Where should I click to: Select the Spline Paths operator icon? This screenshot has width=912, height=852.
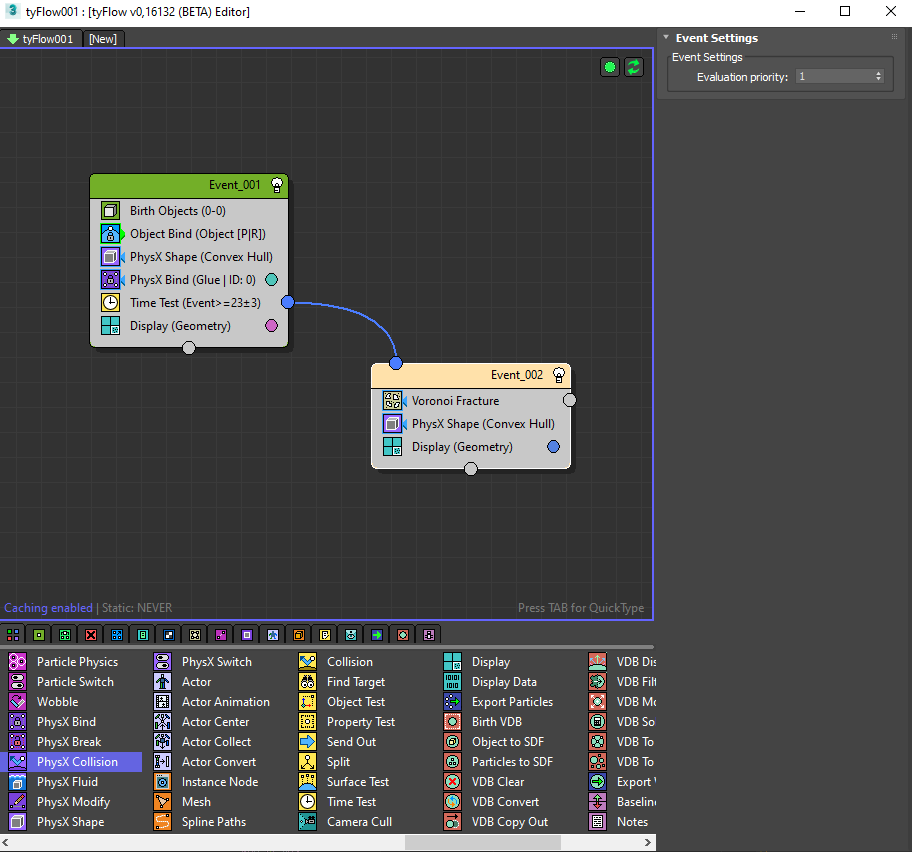[162, 822]
